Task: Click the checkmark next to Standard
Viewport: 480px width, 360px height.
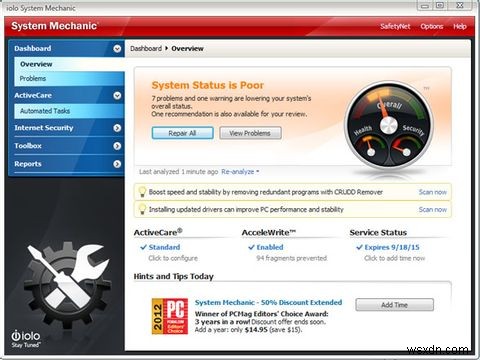Action: point(144,247)
